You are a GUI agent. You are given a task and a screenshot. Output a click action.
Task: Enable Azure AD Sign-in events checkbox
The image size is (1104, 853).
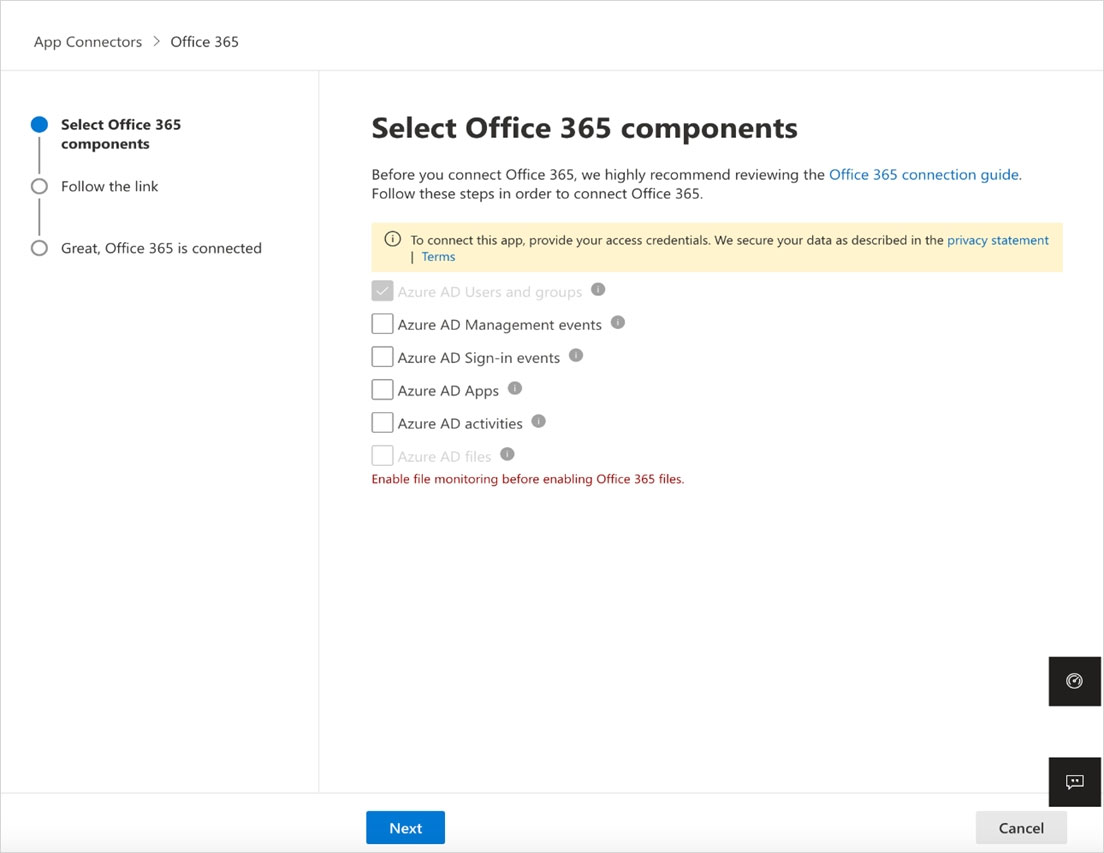382,357
